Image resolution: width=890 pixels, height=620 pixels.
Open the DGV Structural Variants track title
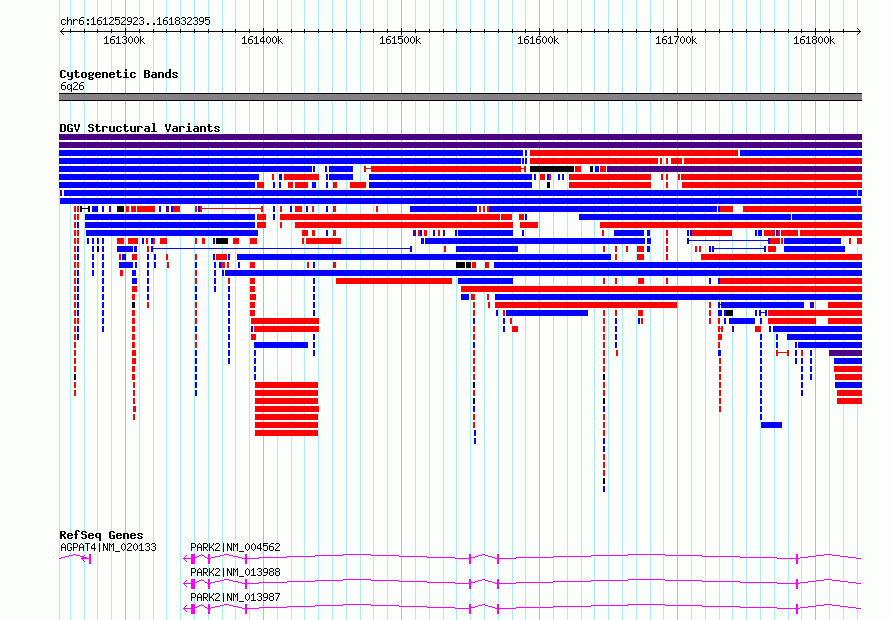(140, 128)
